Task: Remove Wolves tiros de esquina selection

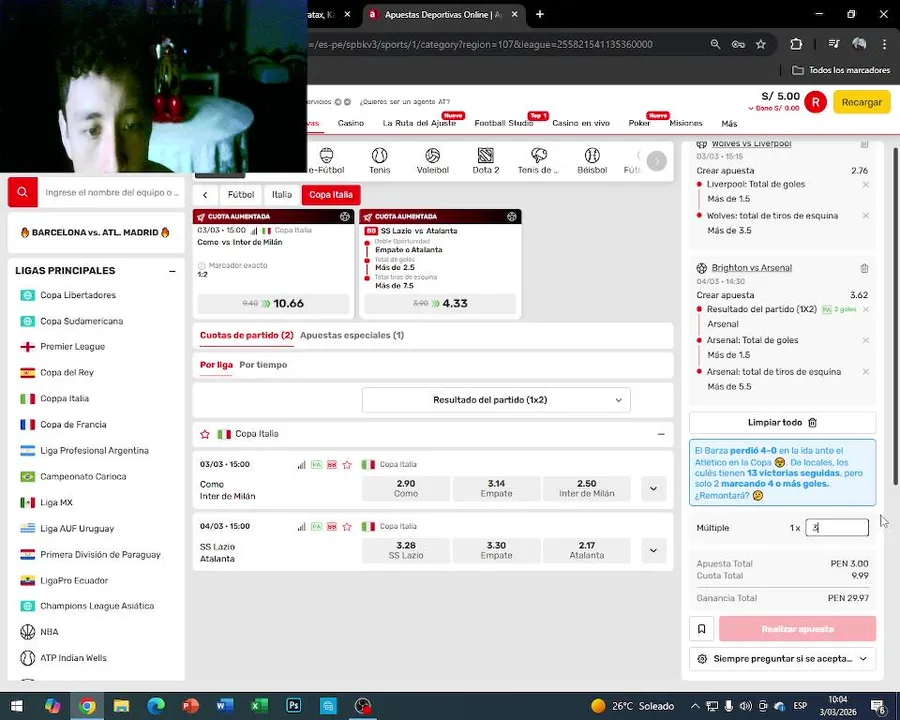Action: pyautogui.click(x=866, y=216)
